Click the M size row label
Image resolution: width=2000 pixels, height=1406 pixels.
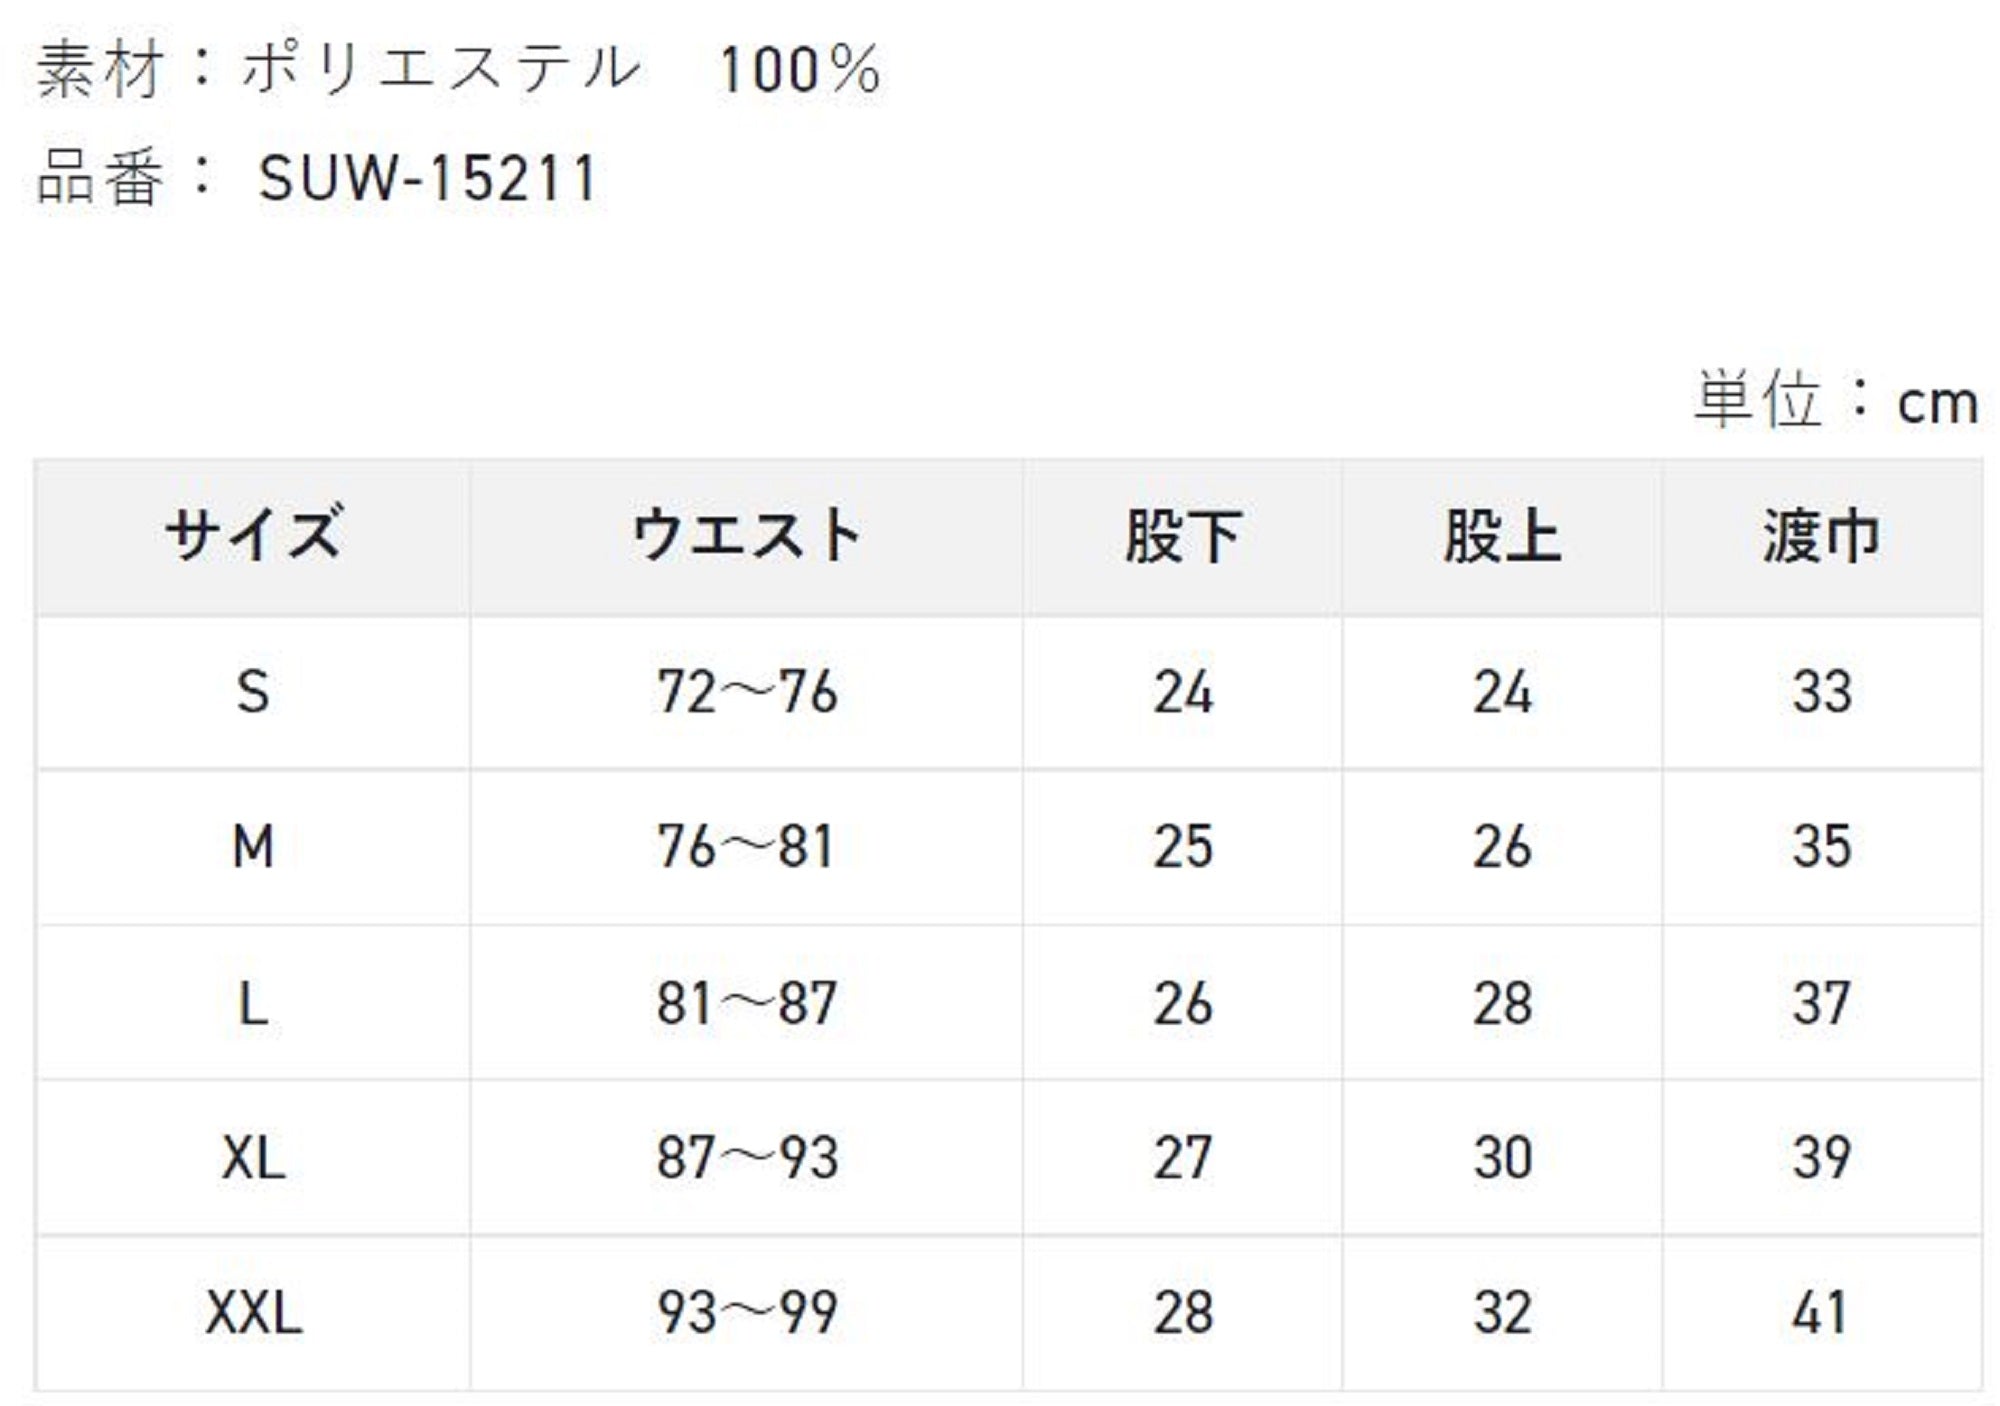tap(253, 847)
